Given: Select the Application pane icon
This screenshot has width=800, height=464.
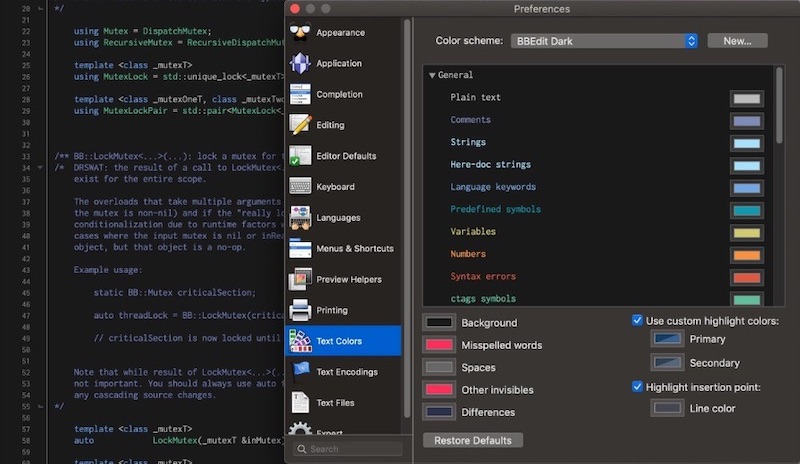Looking at the screenshot, I should point(300,63).
